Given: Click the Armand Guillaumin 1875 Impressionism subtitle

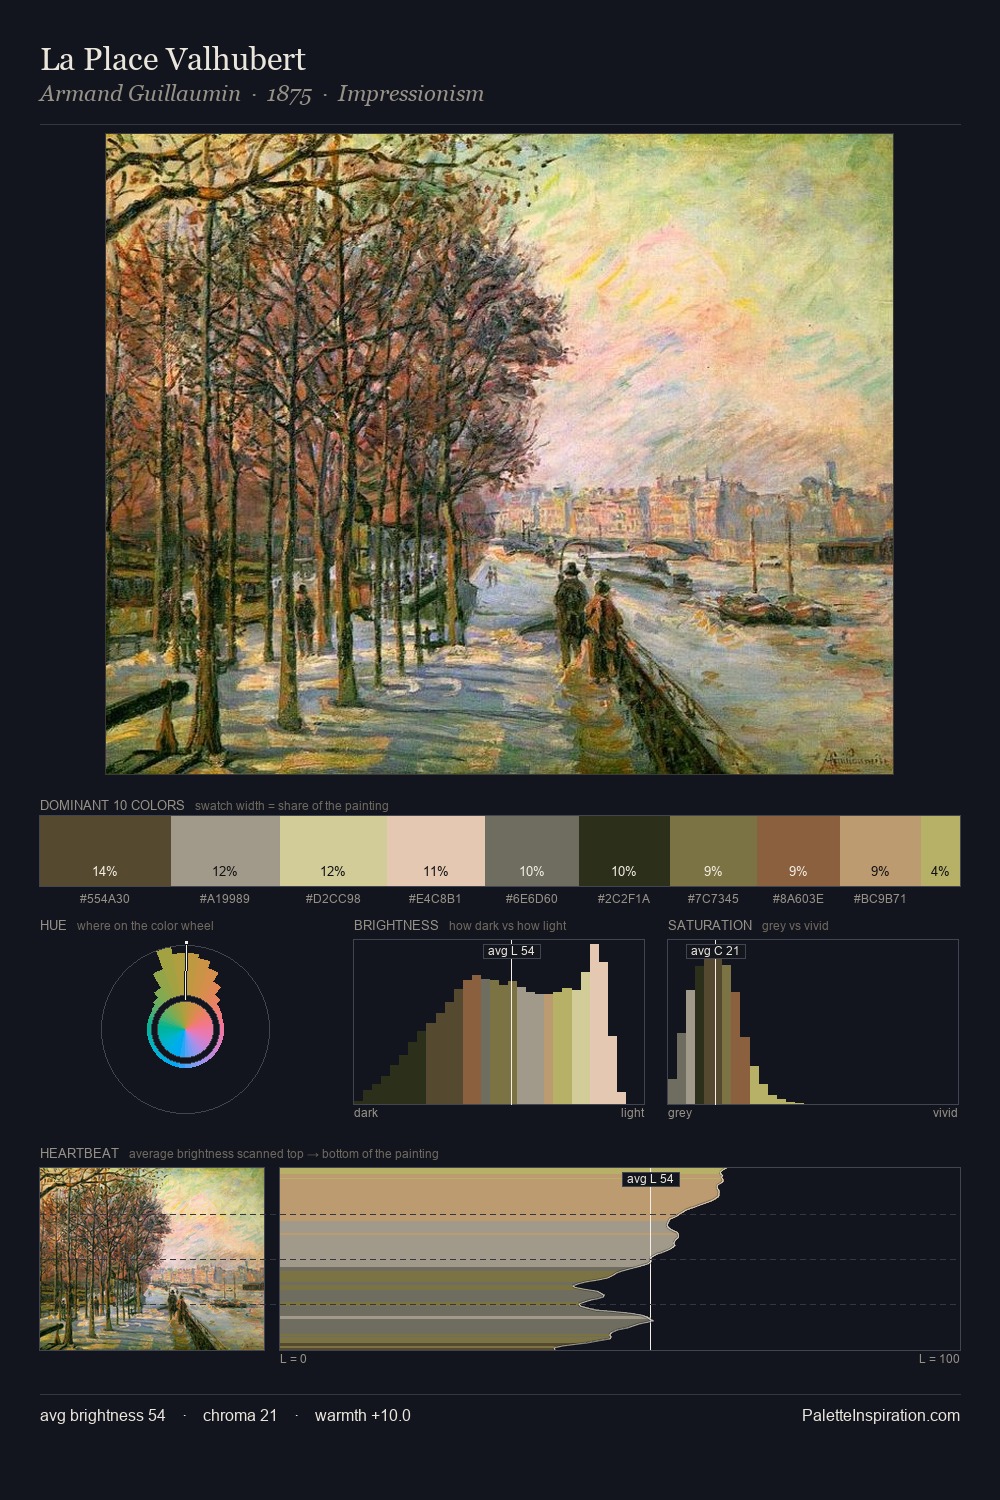Looking at the screenshot, I should [x=262, y=94].
